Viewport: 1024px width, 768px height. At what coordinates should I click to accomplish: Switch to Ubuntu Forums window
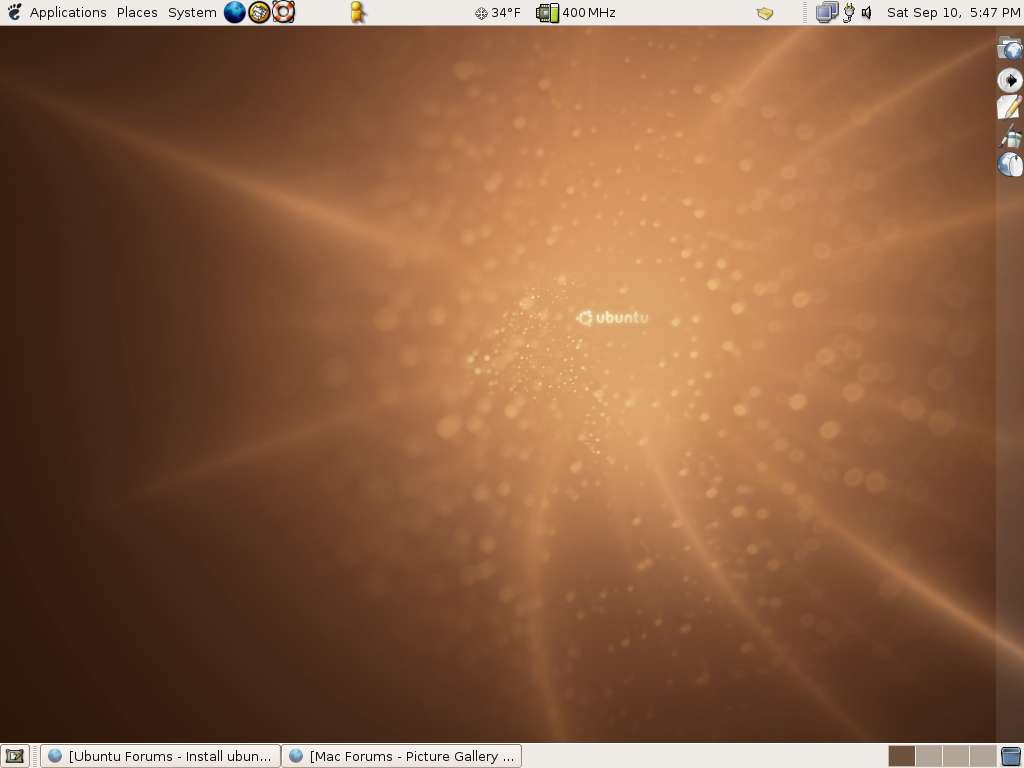click(160, 756)
